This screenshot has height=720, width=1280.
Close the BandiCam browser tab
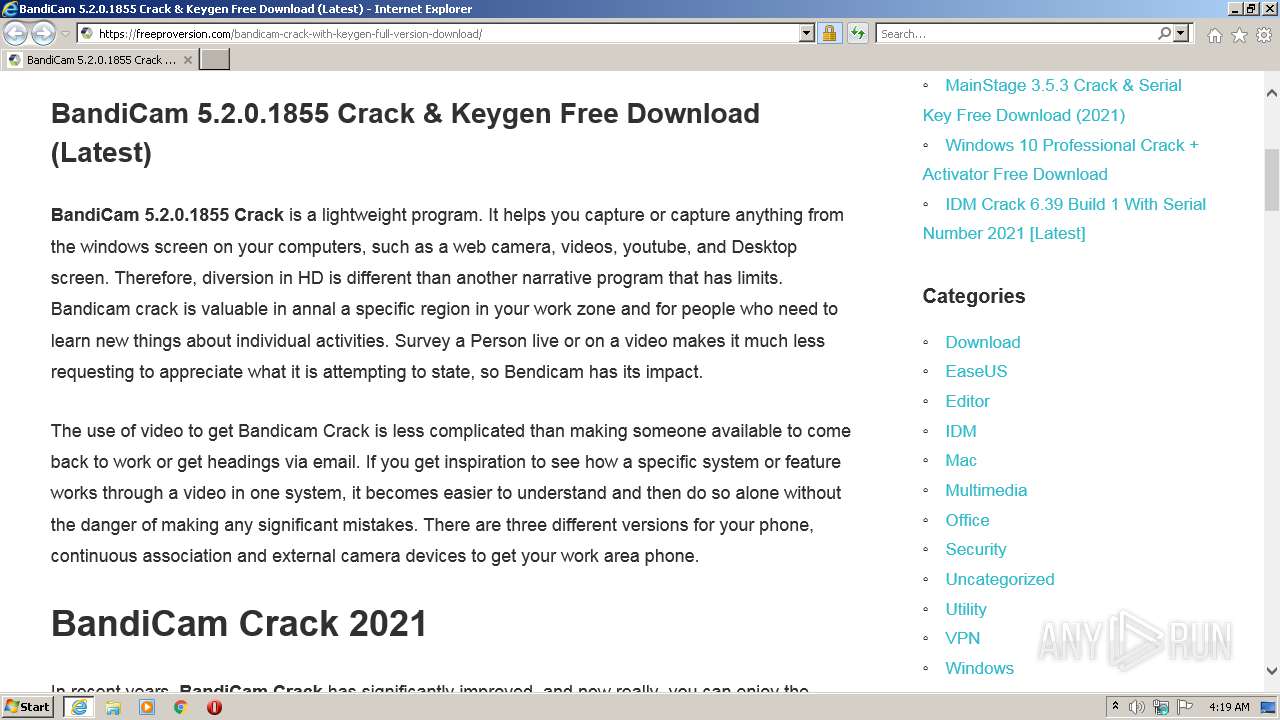[x=188, y=60]
